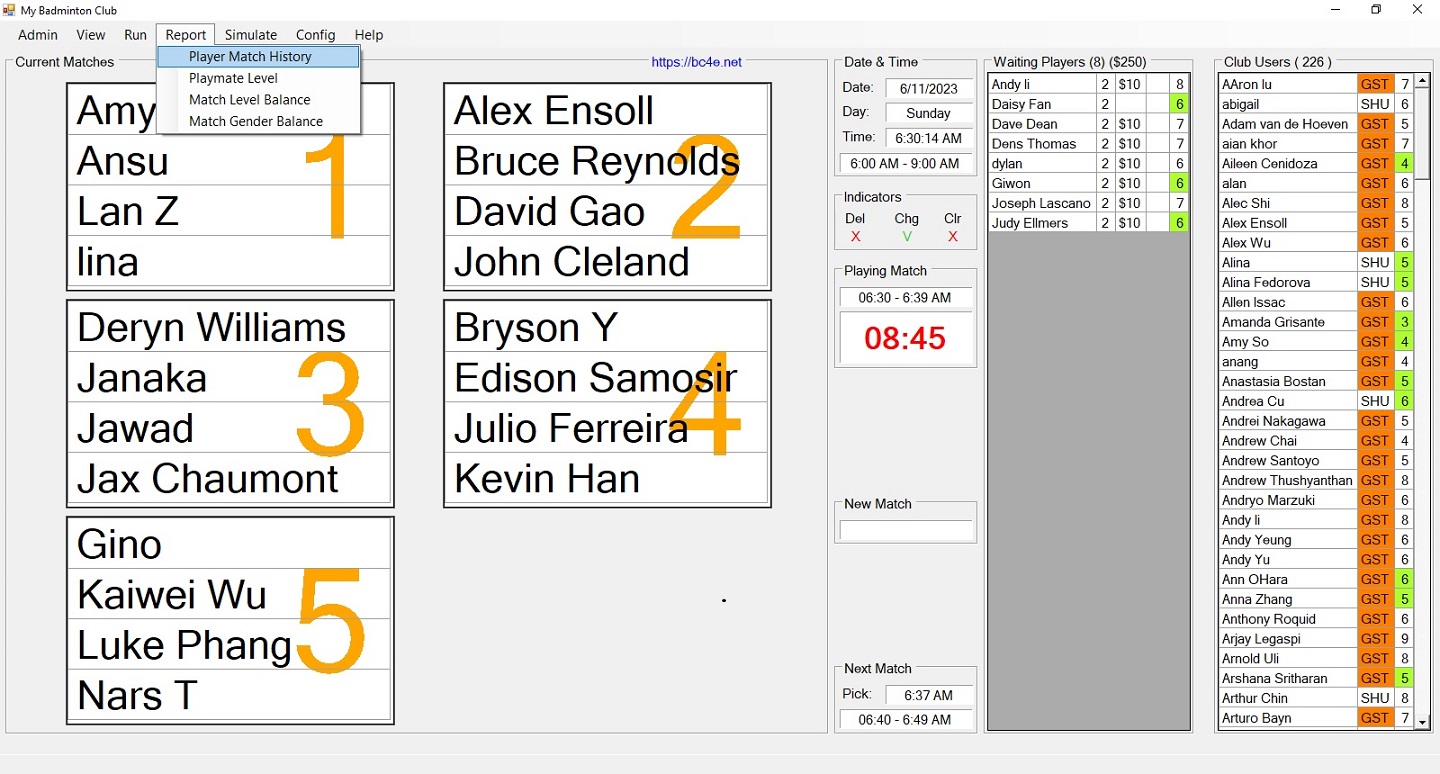This screenshot has height=774, width=1440.
Task: Choose Playmate Level from Report menu
Action: coord(233,78)
